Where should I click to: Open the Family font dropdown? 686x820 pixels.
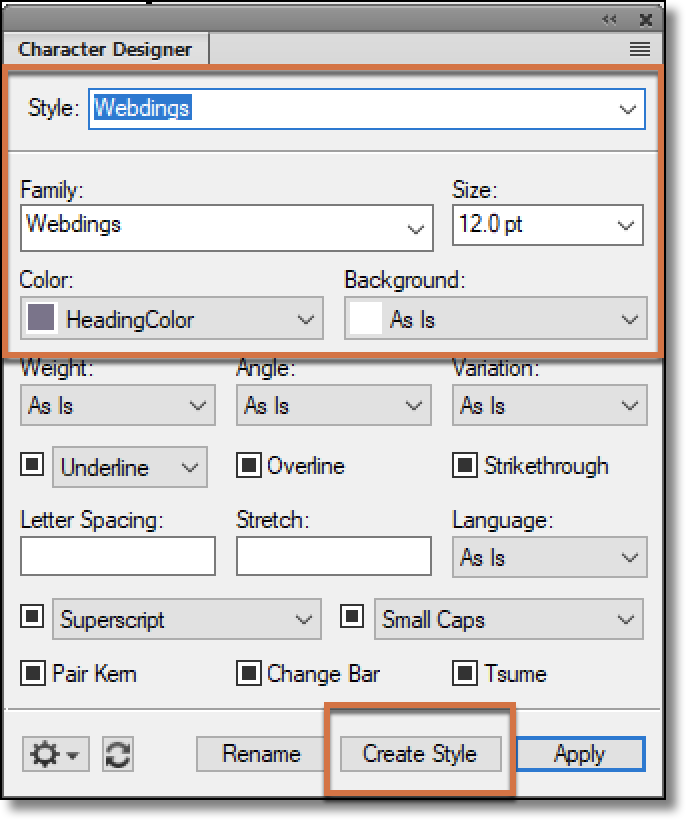[227, 228]
